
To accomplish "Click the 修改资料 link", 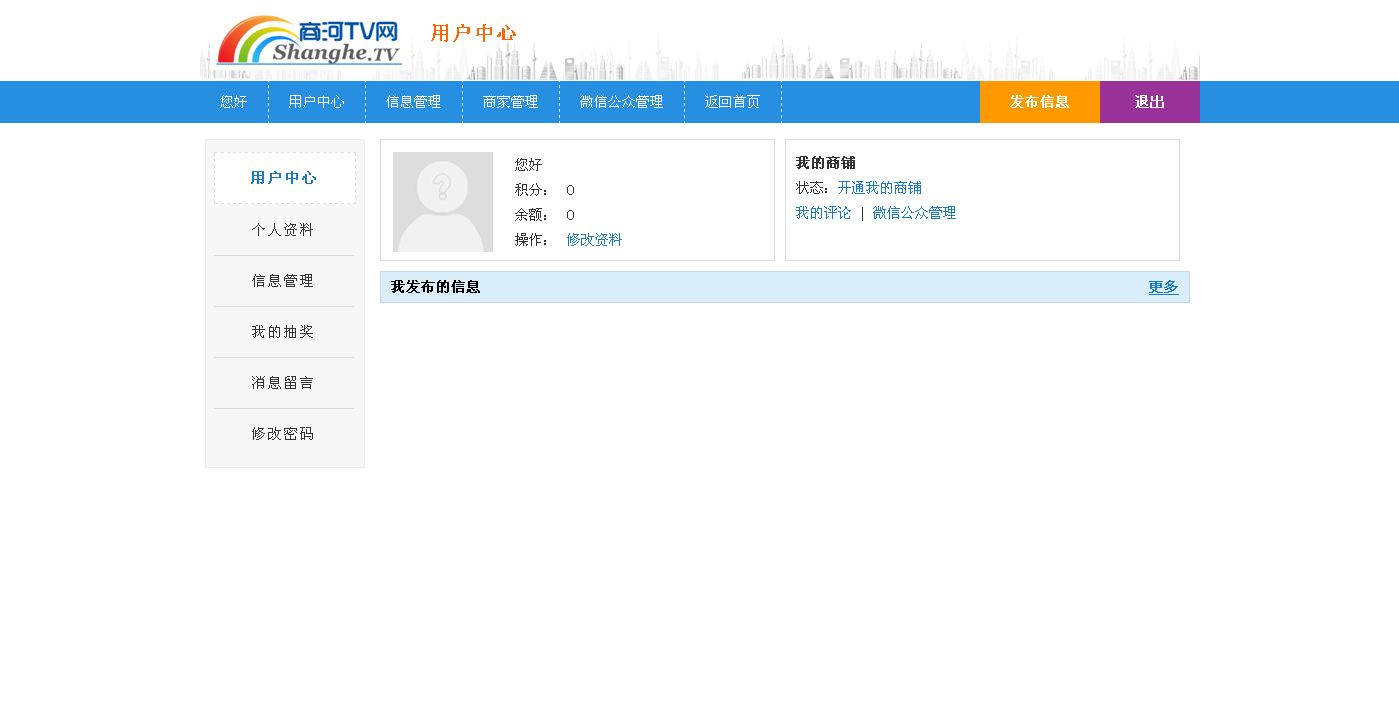I will 594,240.
